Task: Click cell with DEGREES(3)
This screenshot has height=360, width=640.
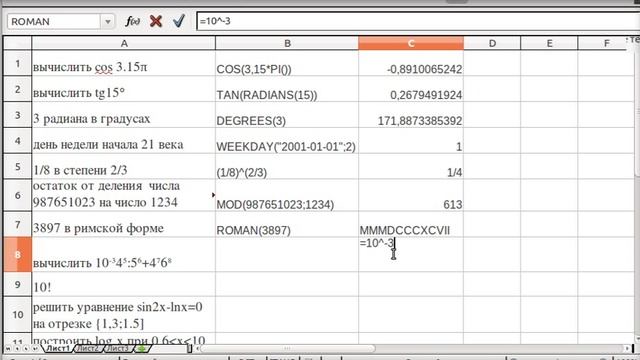Action: 287,115
